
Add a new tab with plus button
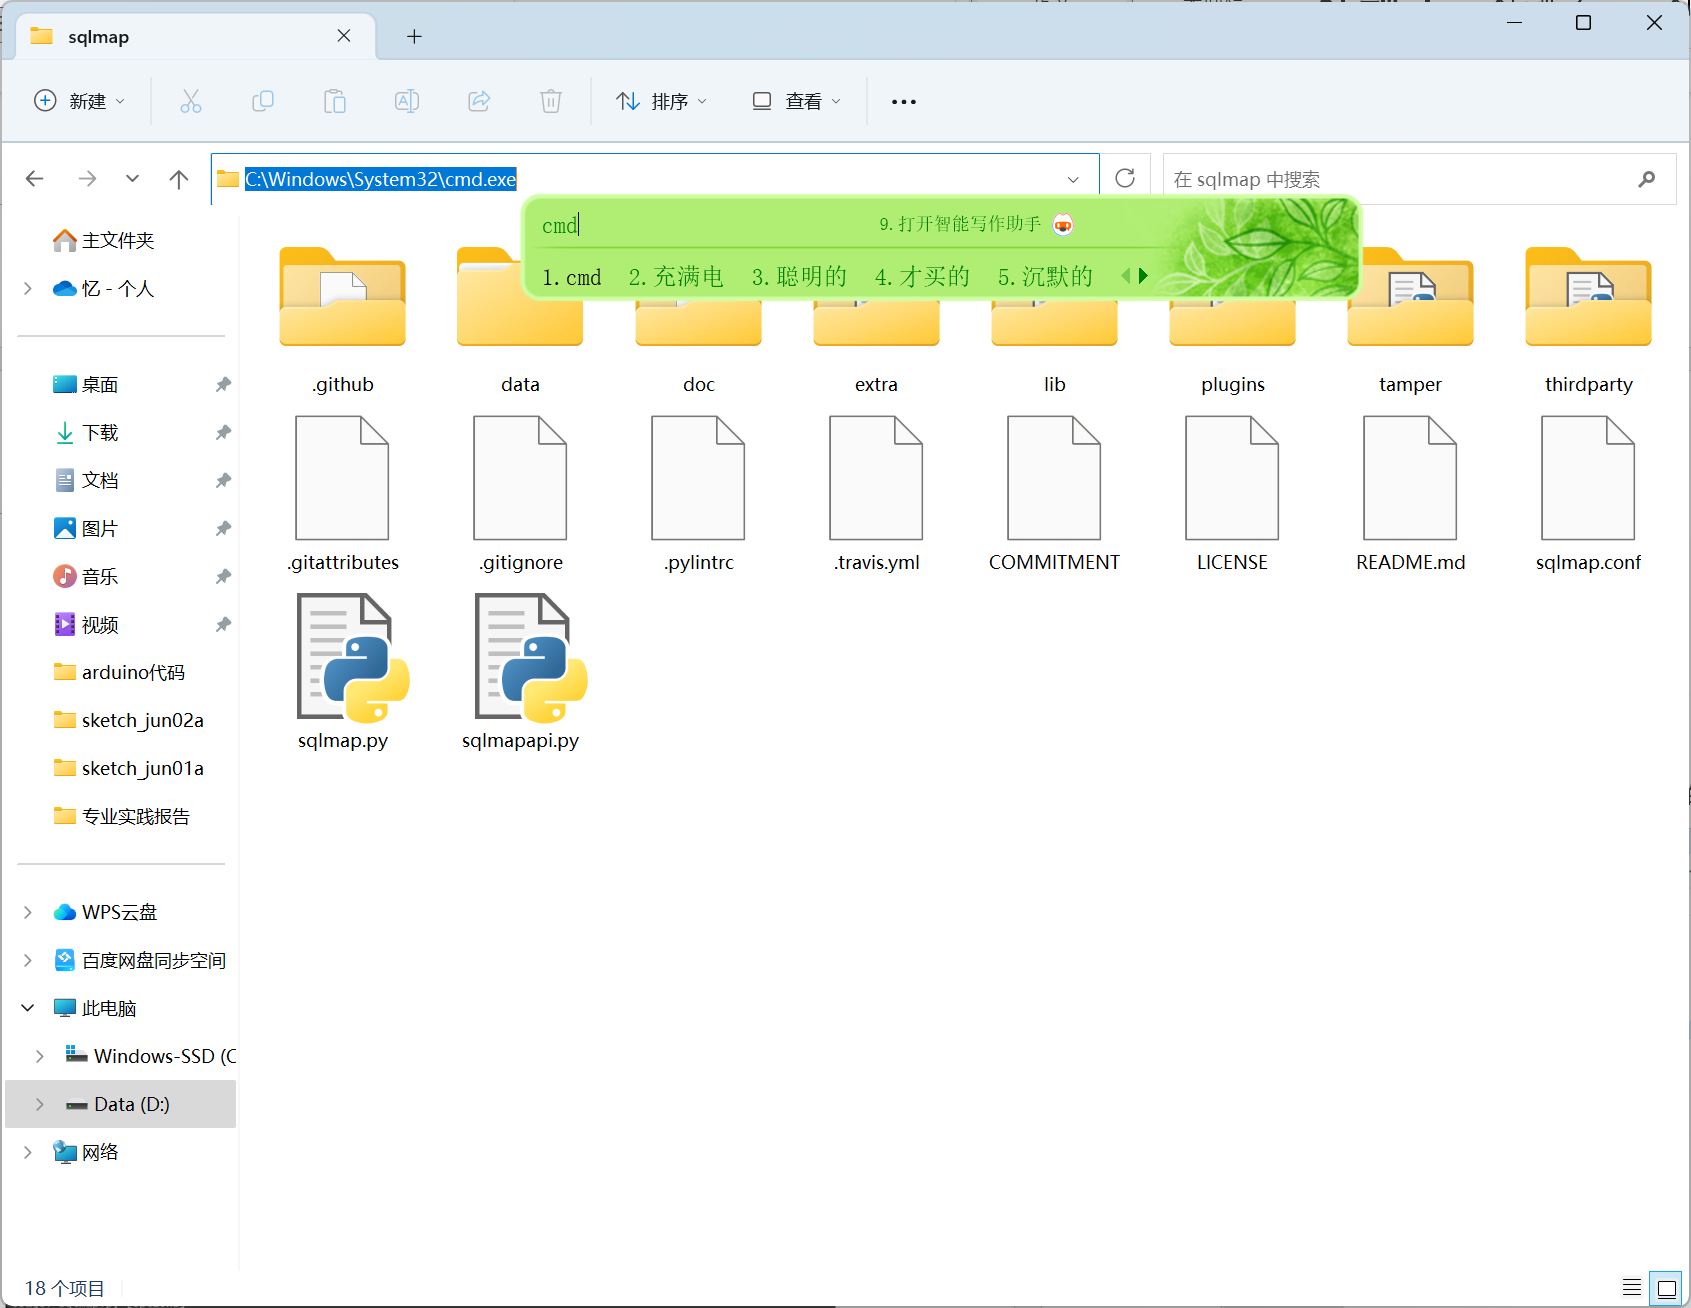pos(414,37)
